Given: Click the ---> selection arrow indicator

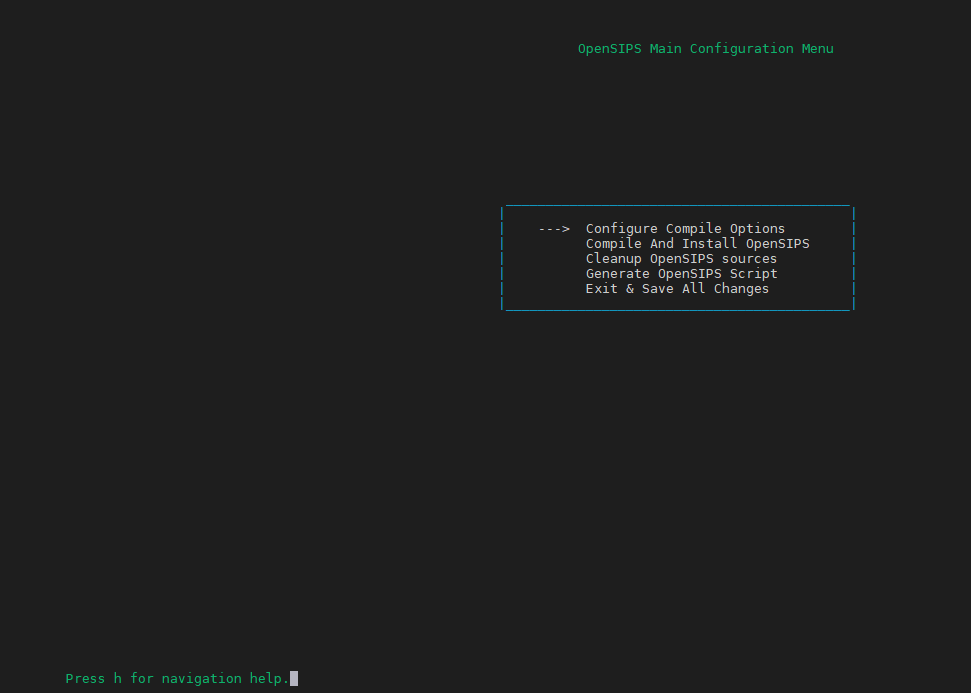Looking at the screenshot, I should point(554,229).
